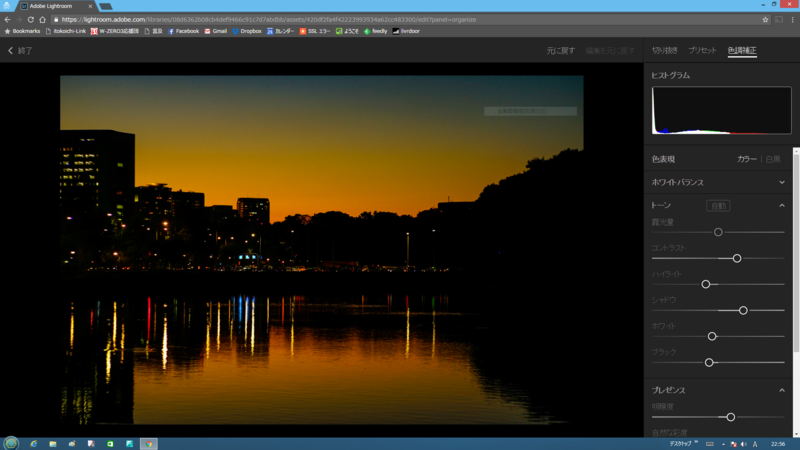Screen dimensions: 800x450
Task: Select カラー color treatment
Action: (746, 159)
